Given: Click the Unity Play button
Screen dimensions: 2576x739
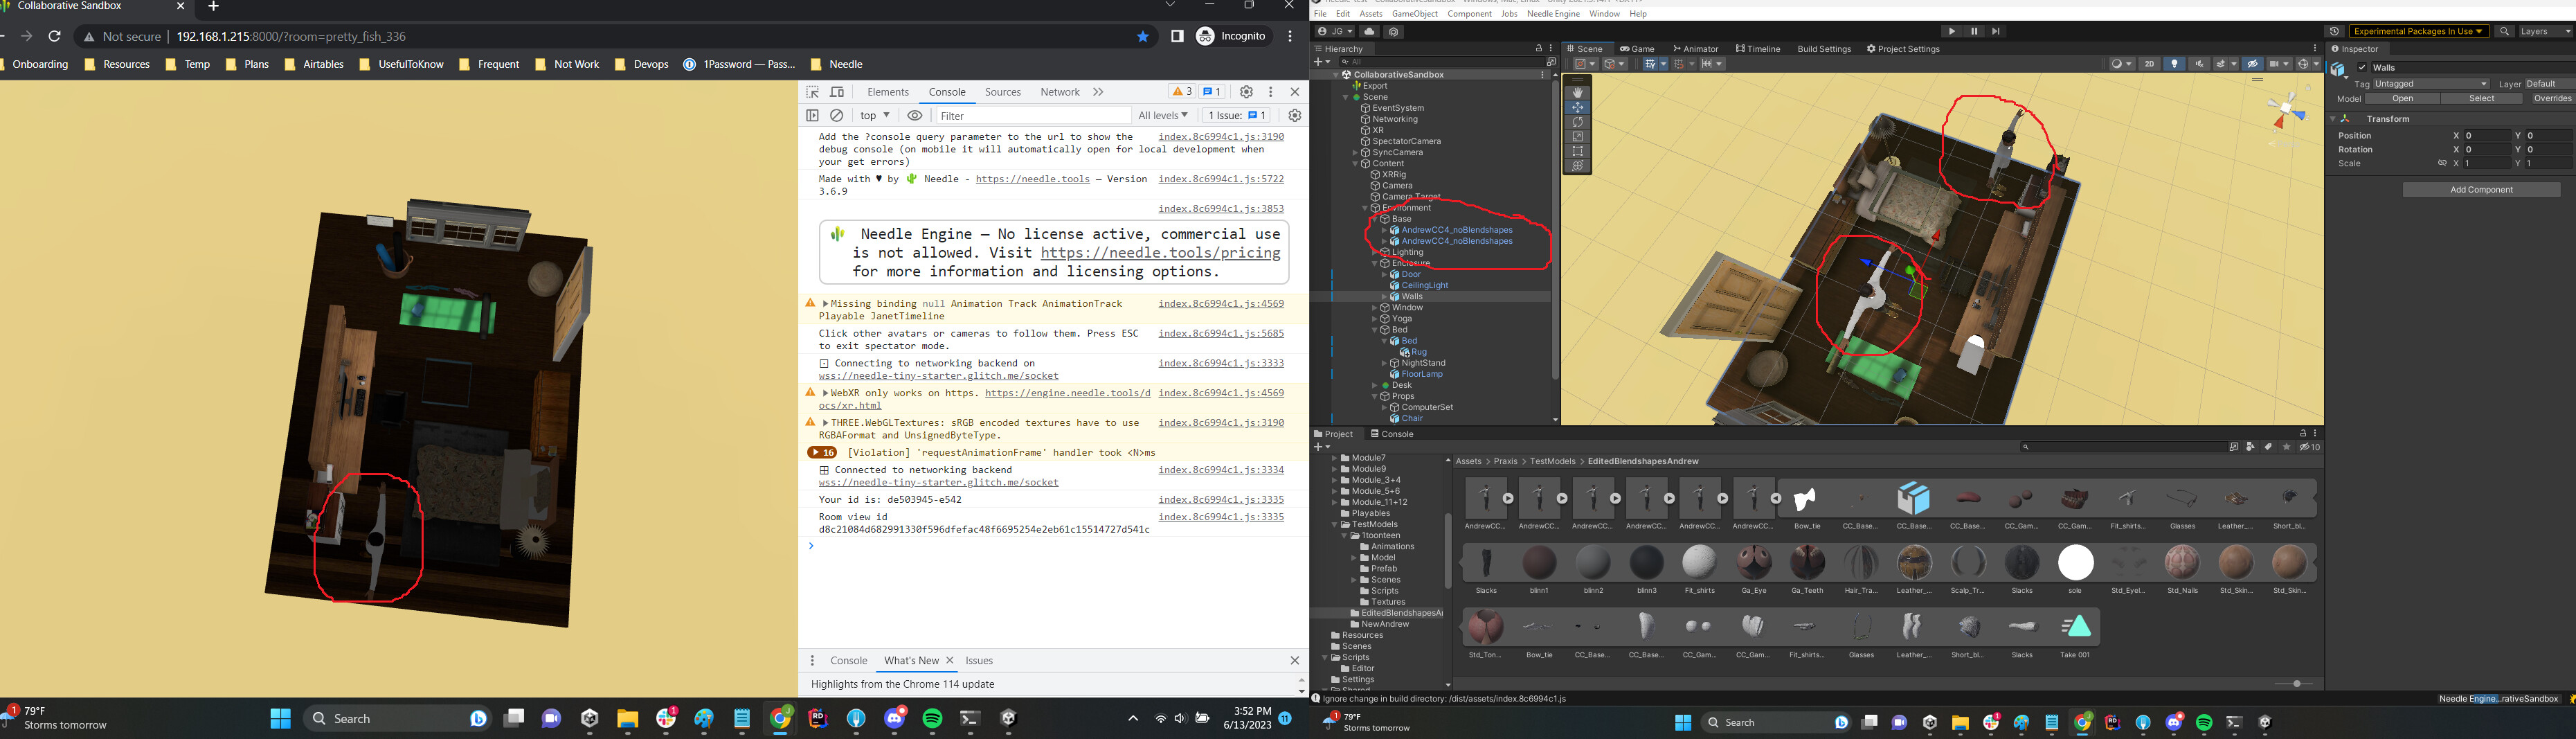Looking at the screenshot, I should click(1951, 31).
